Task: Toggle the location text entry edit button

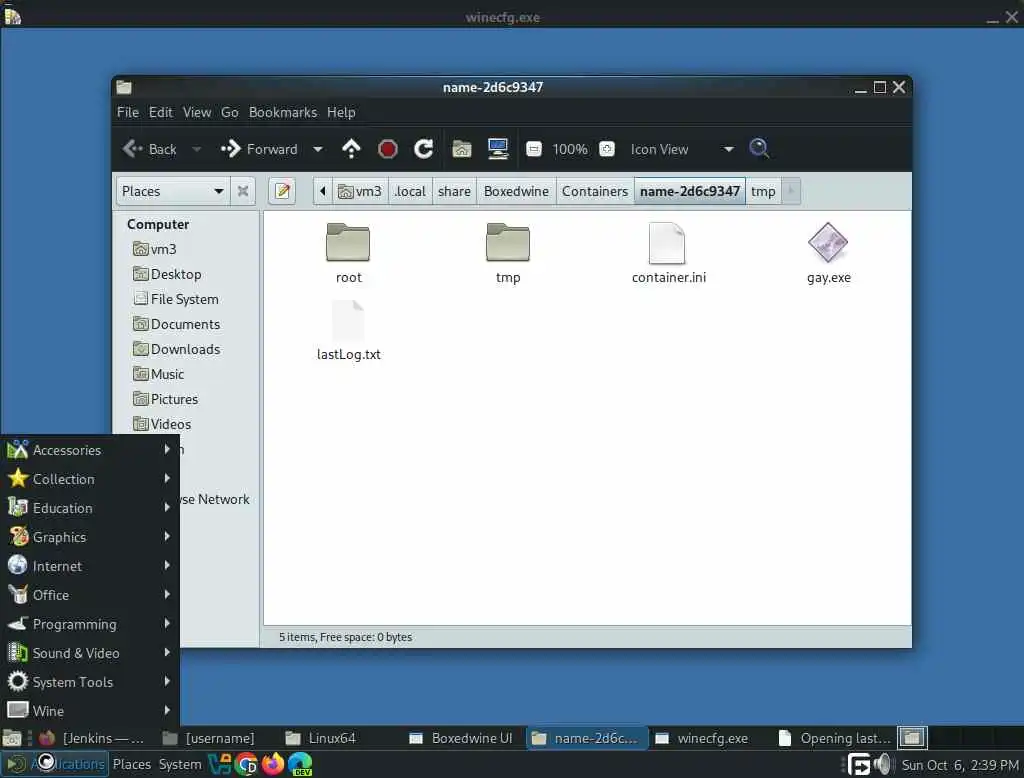Action: [x=283, y=191]
